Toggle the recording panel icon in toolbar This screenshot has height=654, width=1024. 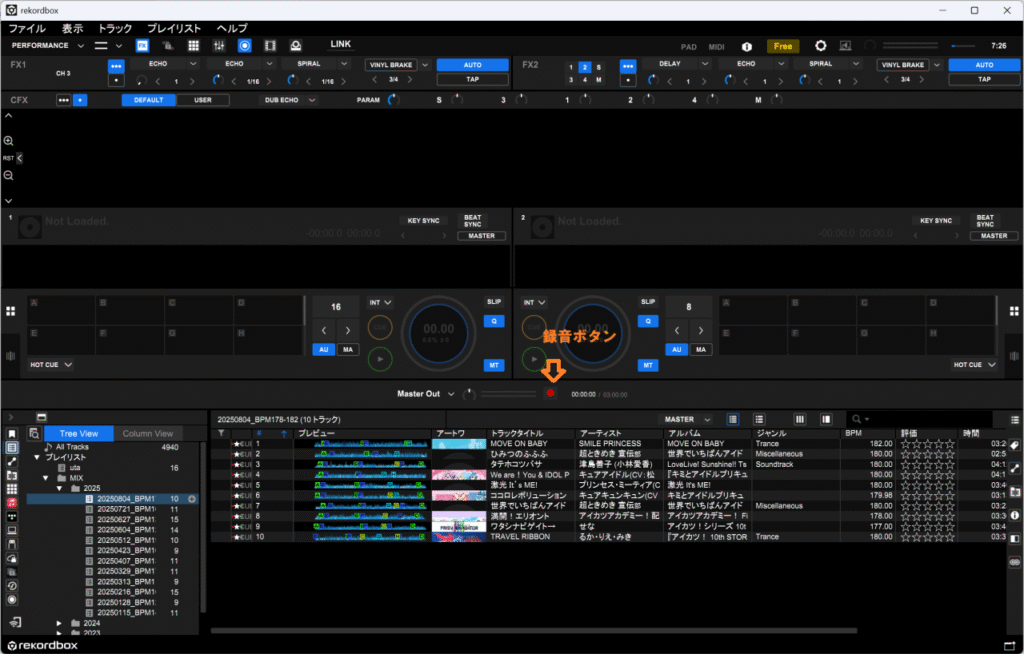pos(244,46)
